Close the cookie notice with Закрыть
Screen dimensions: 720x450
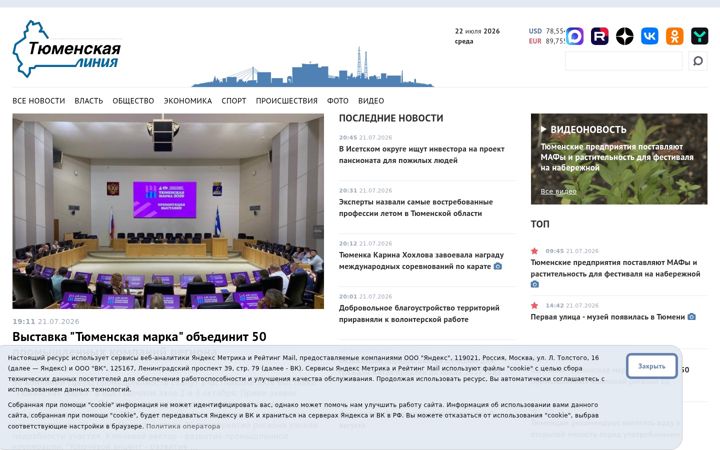click(x=652, y=366)
